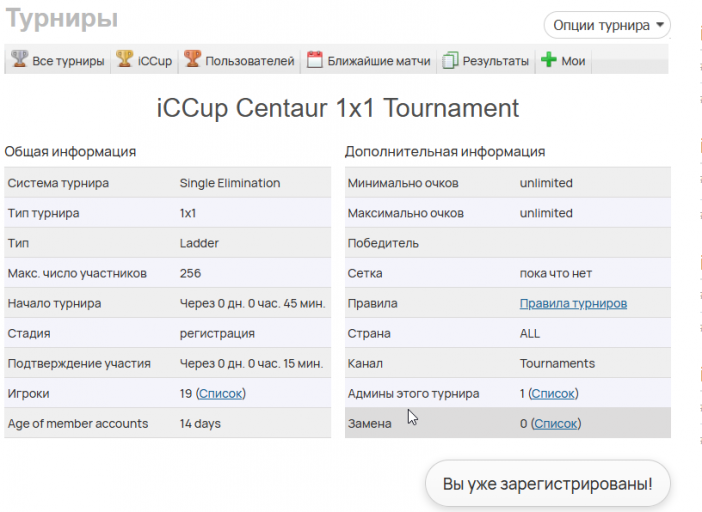Open the Список link in the Замена row
The width and height of the screenshot is (702, 512).
556,423
